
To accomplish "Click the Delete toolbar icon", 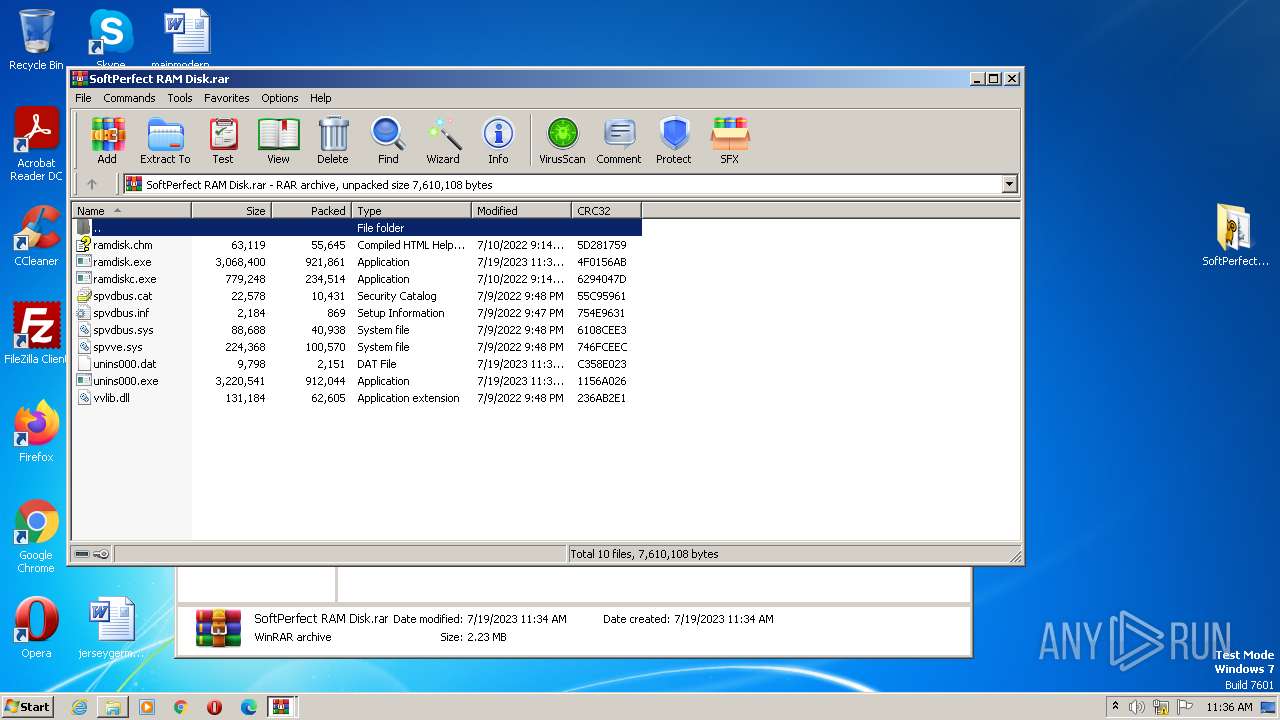I will (x=333, y=140).
